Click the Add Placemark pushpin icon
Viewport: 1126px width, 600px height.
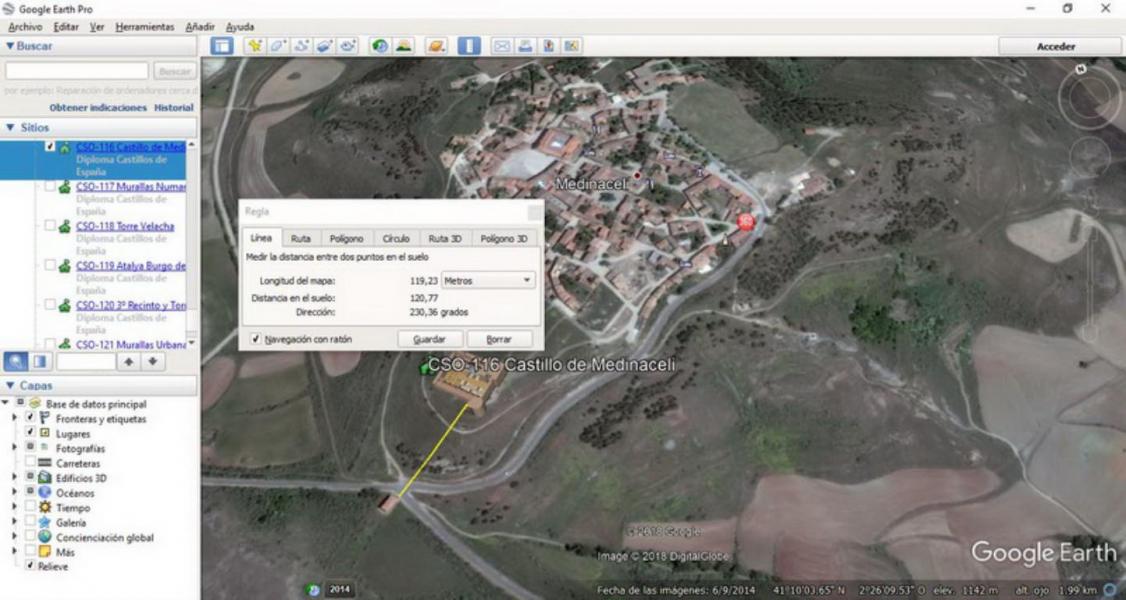click(255, 46)
